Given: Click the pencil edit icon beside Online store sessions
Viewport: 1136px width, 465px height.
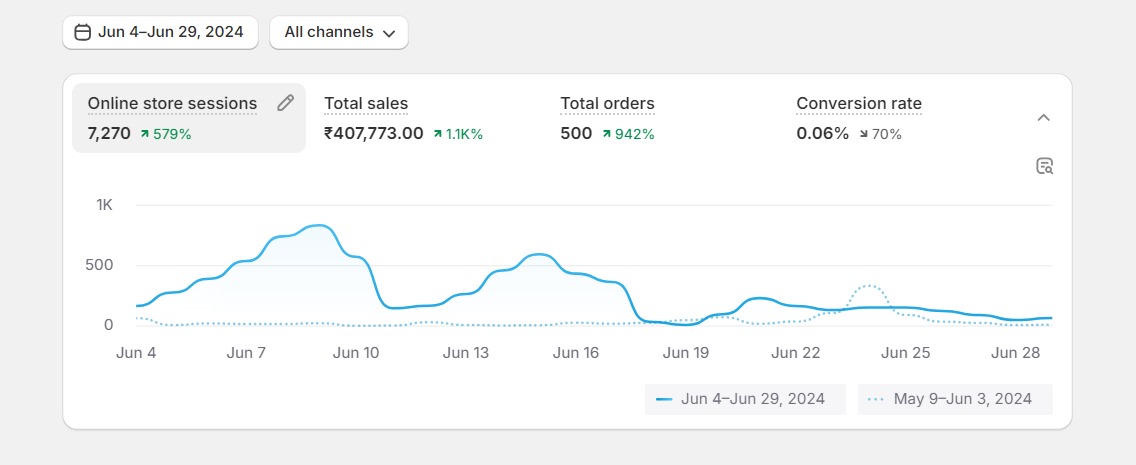Looking at the screenshot, I should point(286,103).
